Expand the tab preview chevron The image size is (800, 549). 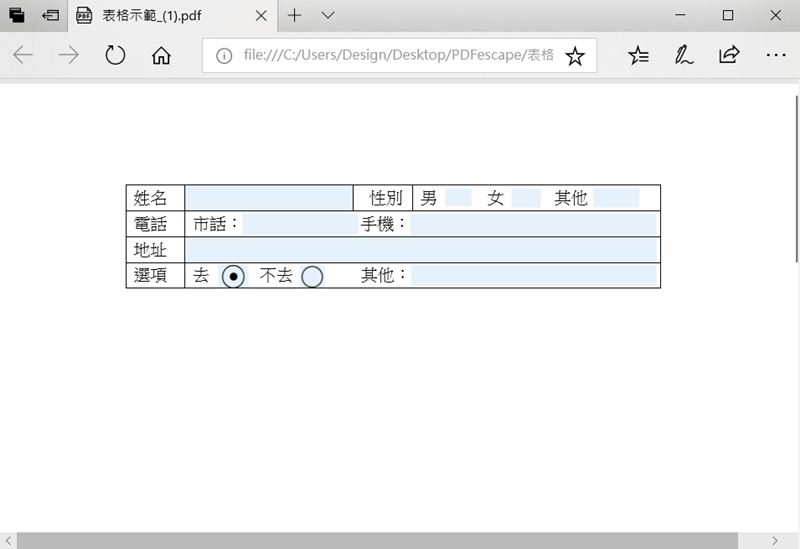(328, 15)
